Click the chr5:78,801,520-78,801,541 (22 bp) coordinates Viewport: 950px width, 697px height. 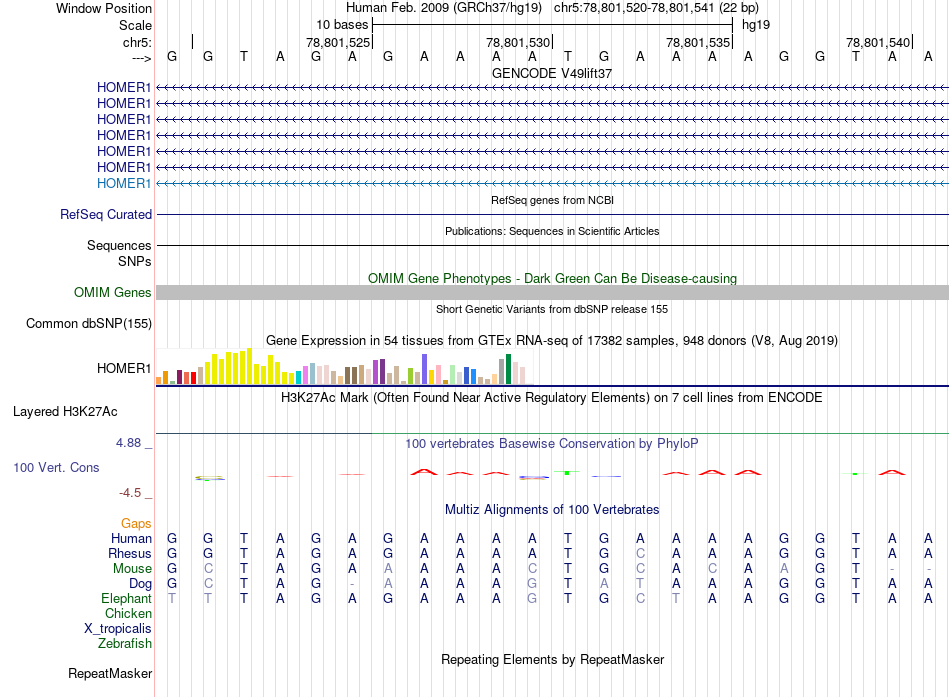tap(656, 8)
